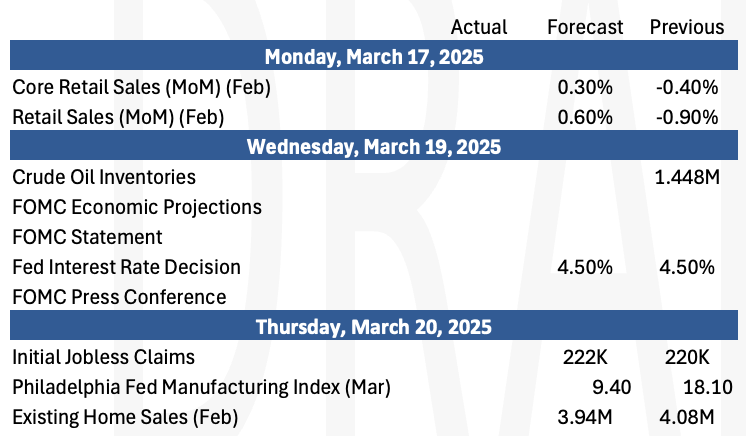Select the Initial Jobless Claims row
Screen dimensions: 746x436
coord(374,357)
